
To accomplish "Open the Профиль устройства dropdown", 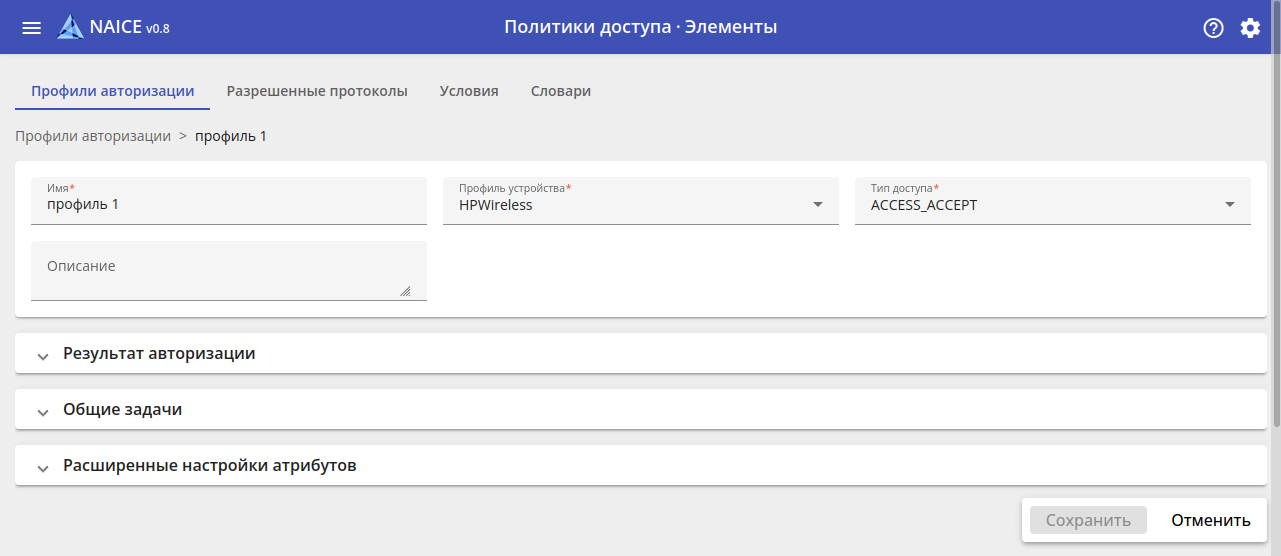I will tap(640, 204).
